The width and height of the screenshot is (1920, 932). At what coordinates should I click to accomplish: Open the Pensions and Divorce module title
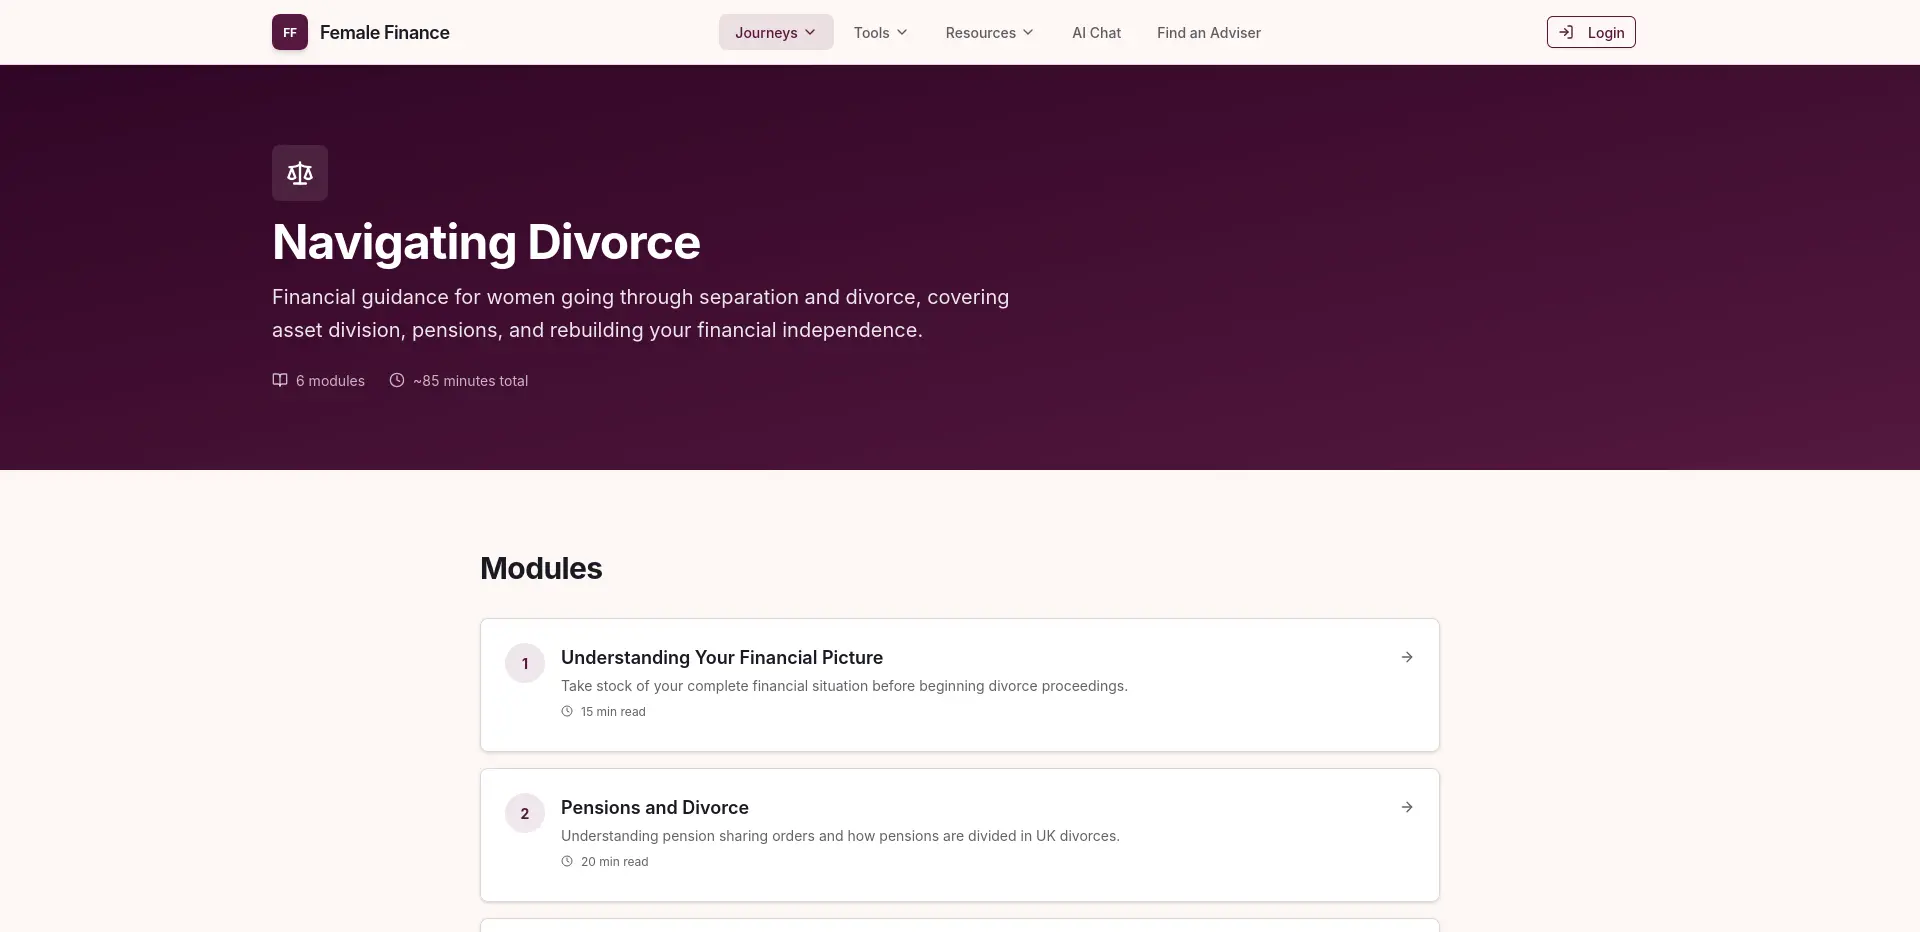point(654,807)
